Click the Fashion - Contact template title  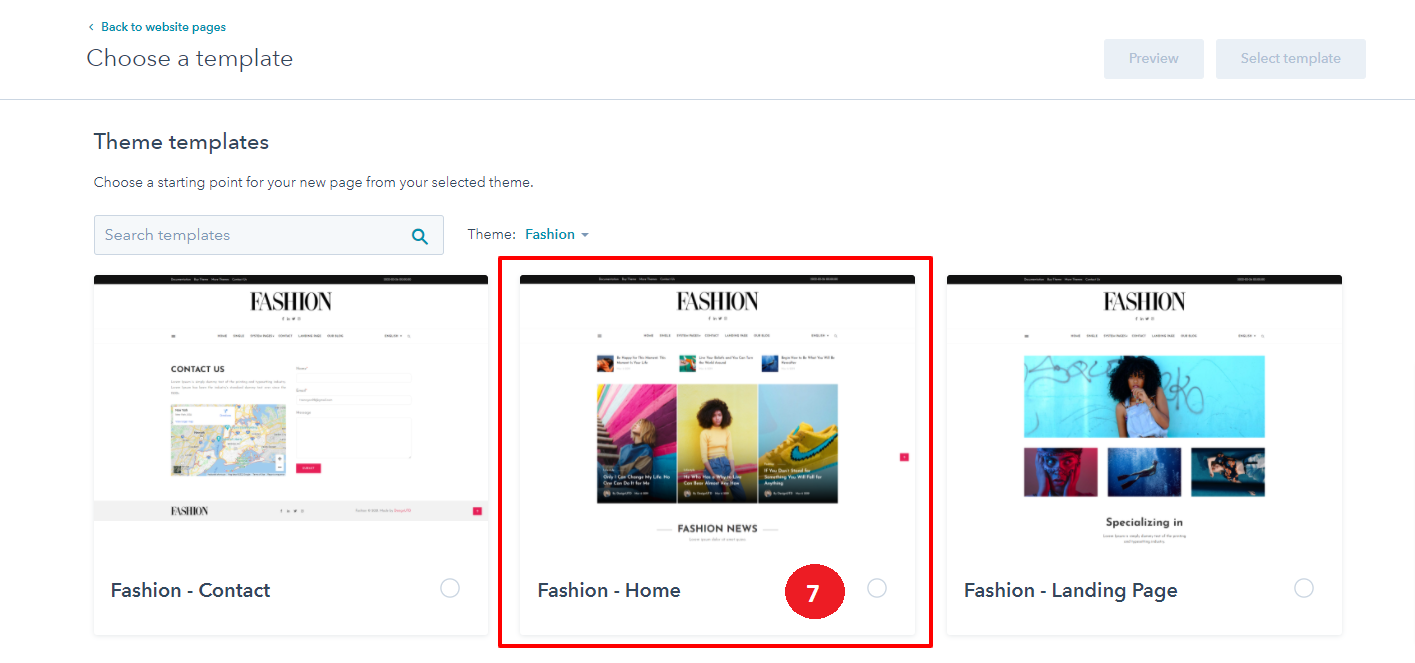point(190,591)
